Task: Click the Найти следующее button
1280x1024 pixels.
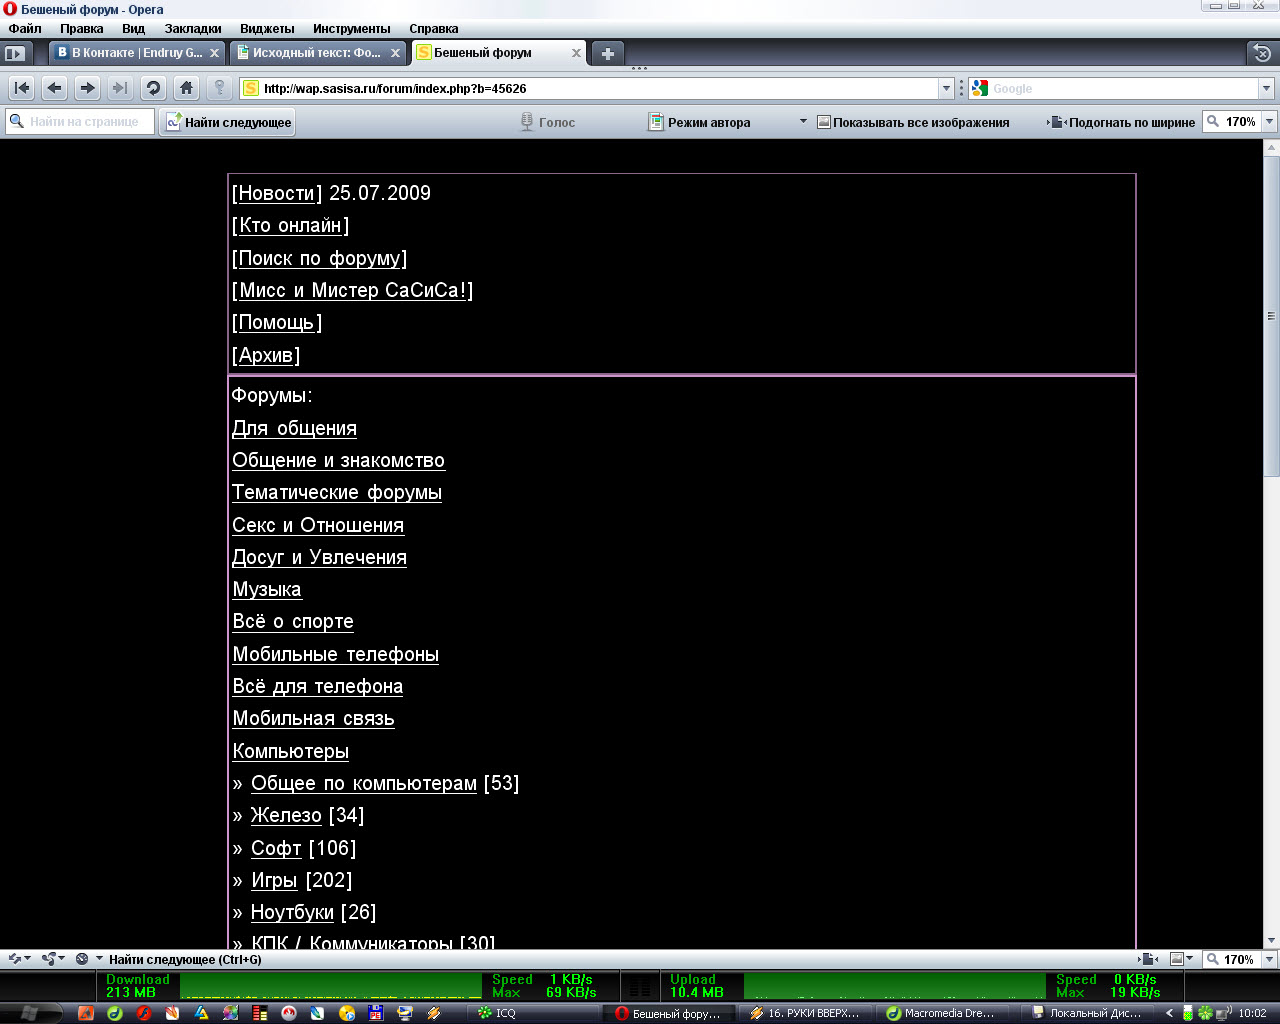Action: (x=228, y=122)
